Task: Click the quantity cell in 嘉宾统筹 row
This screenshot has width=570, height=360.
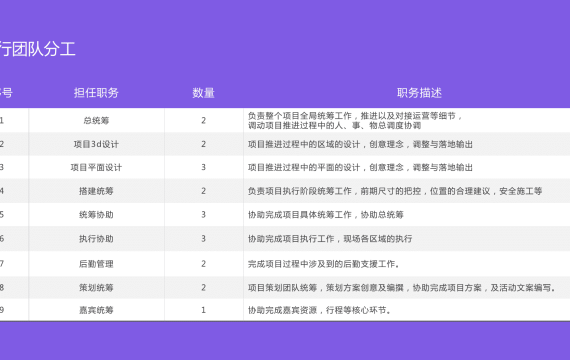Action: 204,310
